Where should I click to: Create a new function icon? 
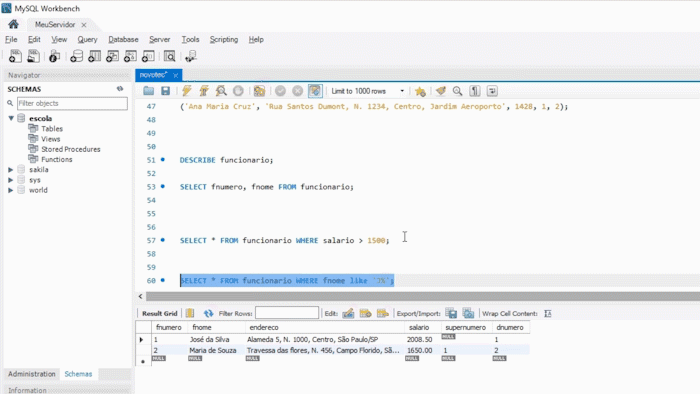[x=148, y=56]
